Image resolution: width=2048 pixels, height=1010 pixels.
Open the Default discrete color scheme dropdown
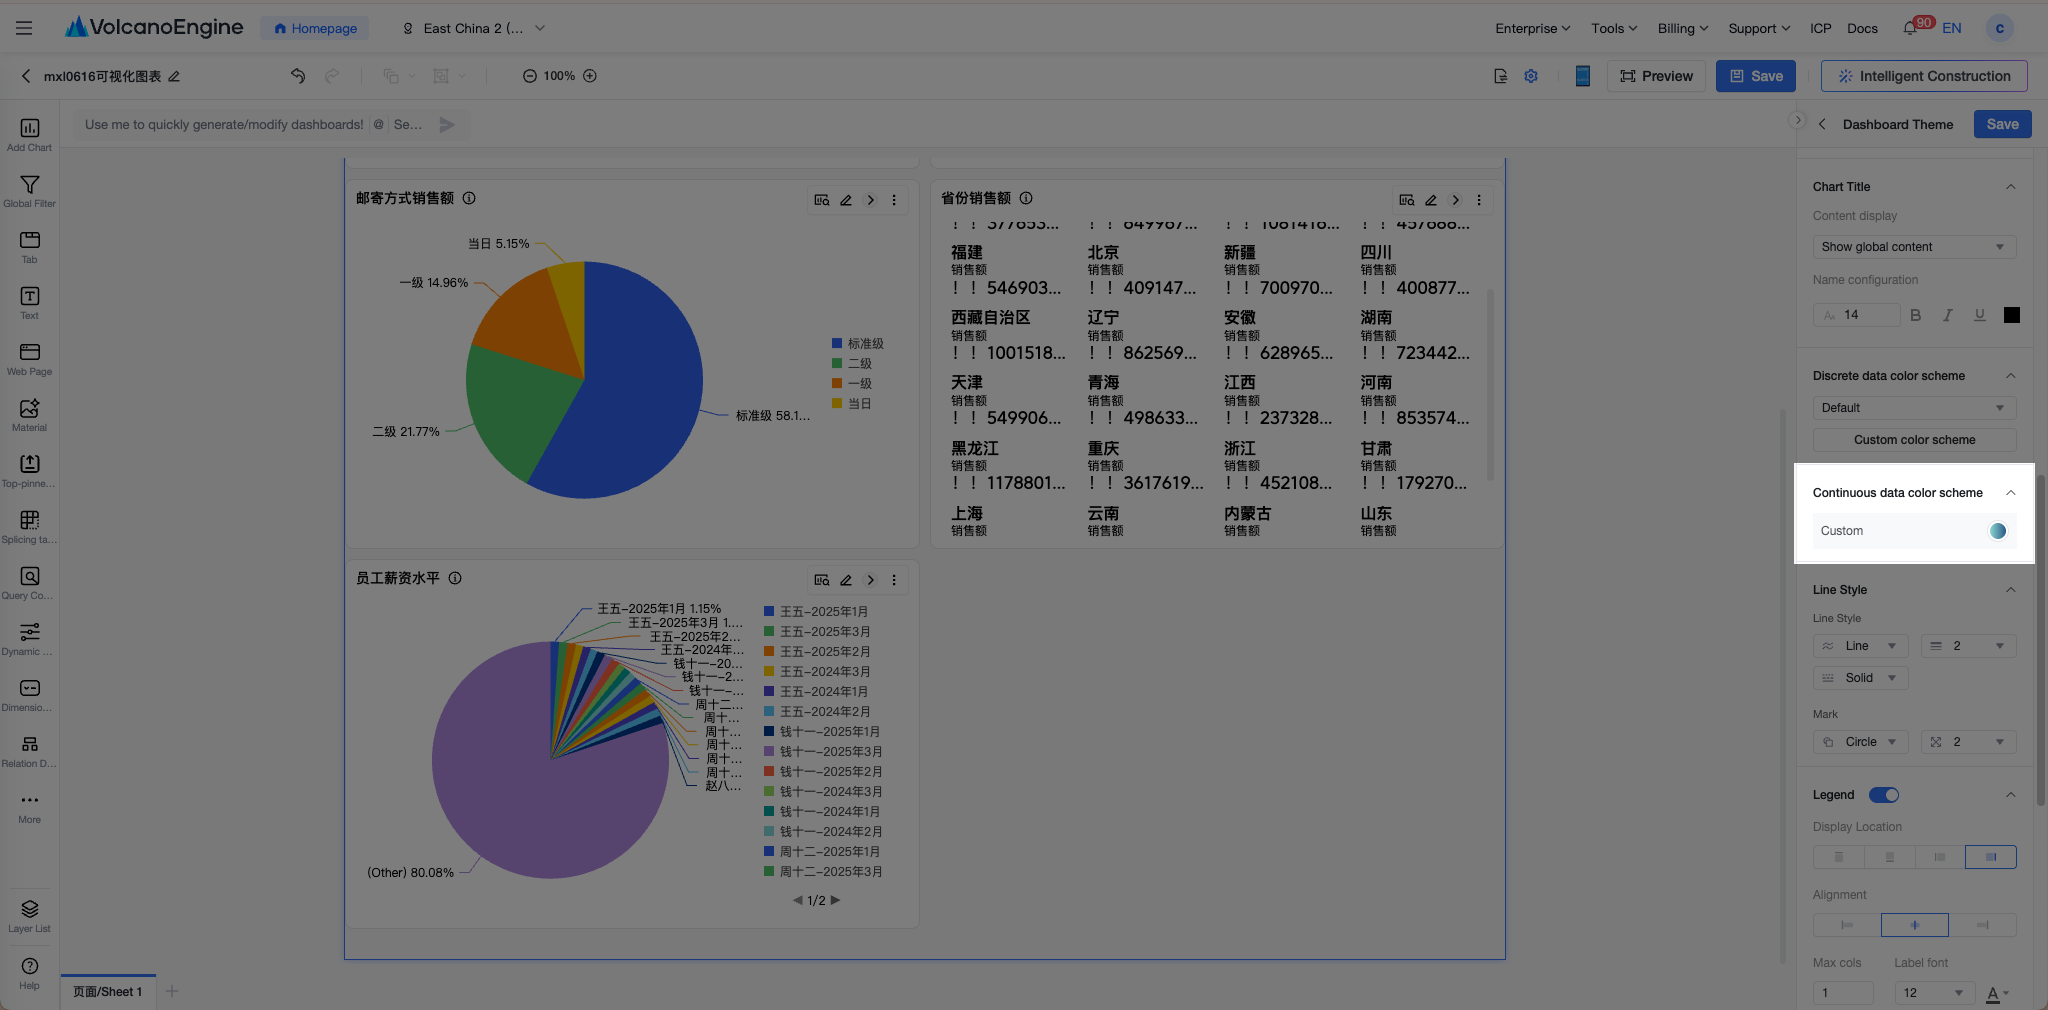click(1914, 408)
